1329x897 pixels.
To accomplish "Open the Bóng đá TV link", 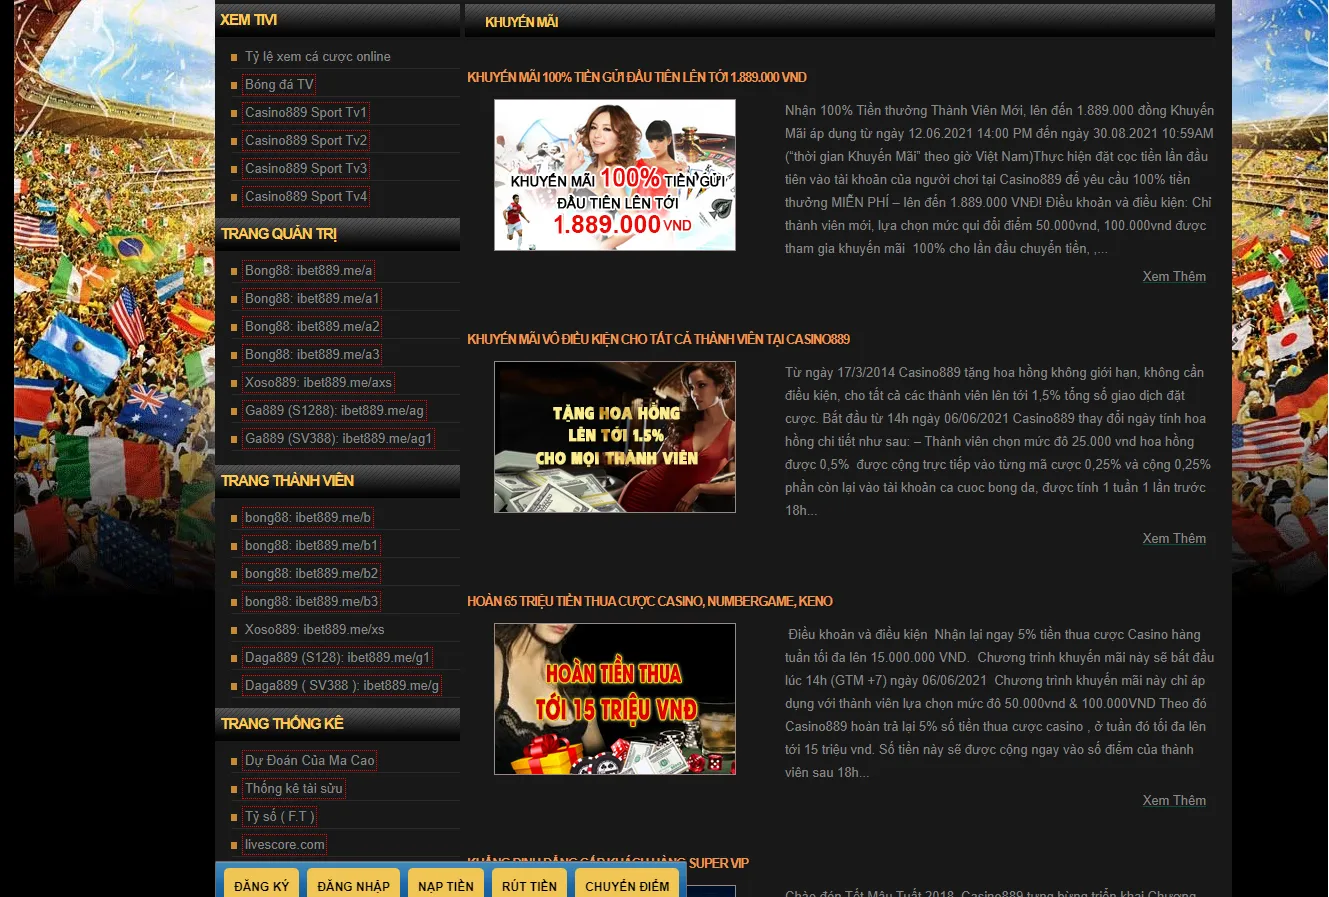I will click(x=279, y=85).
